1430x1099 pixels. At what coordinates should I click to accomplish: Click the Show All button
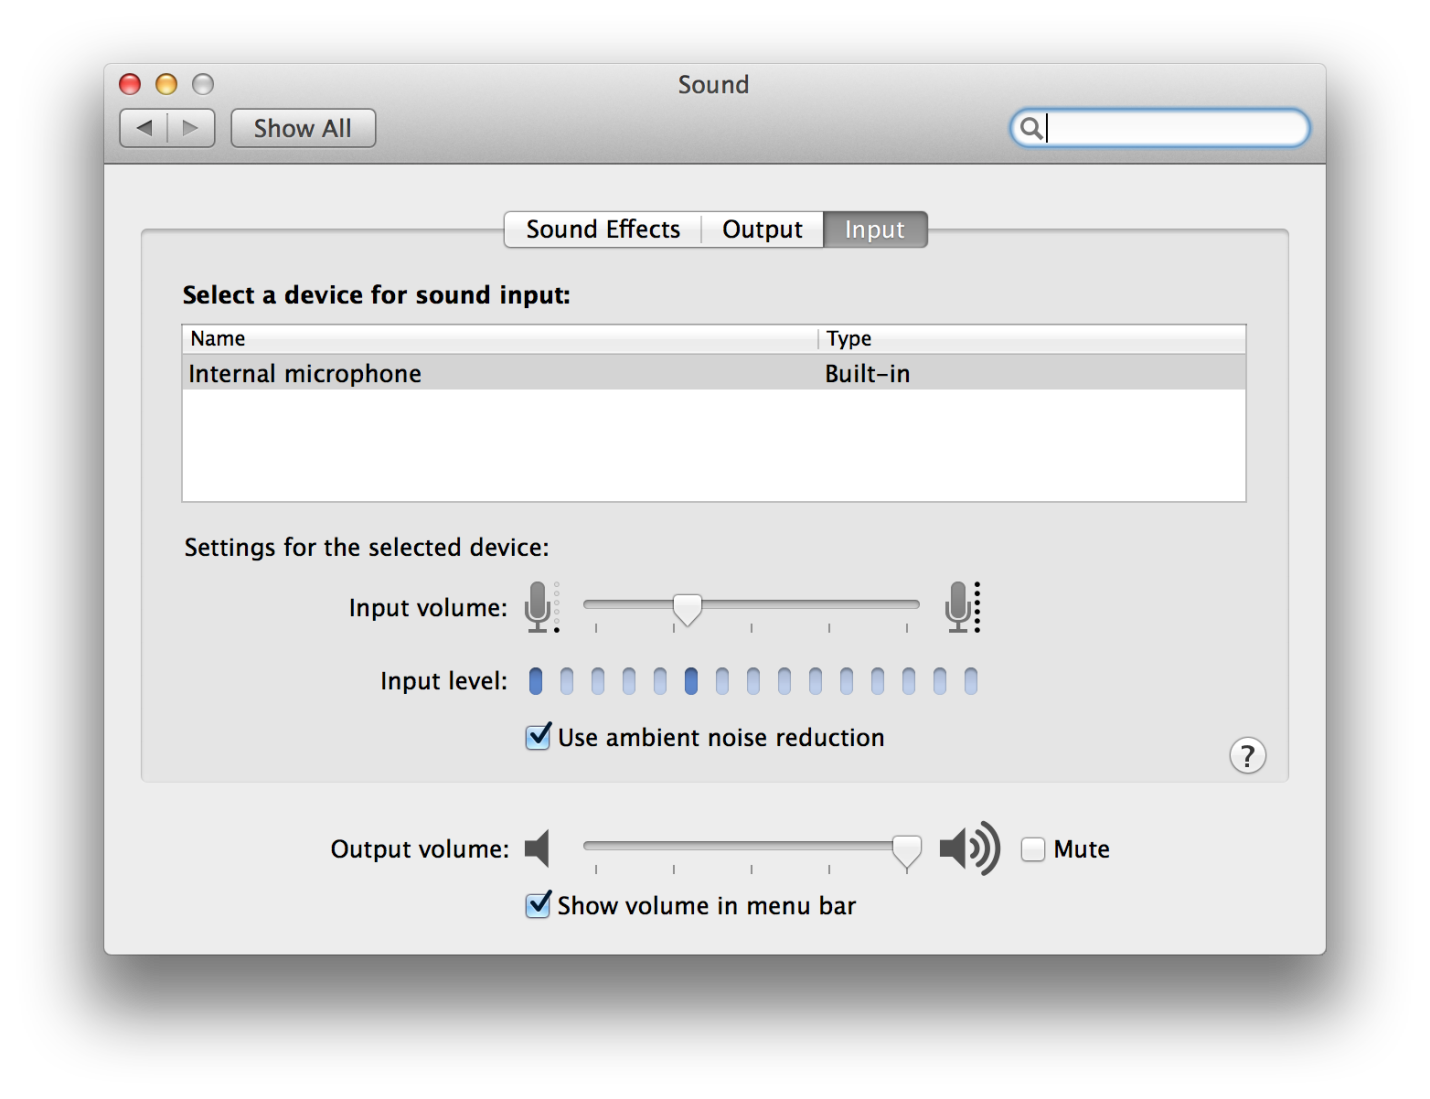click(x=302, y=128)
